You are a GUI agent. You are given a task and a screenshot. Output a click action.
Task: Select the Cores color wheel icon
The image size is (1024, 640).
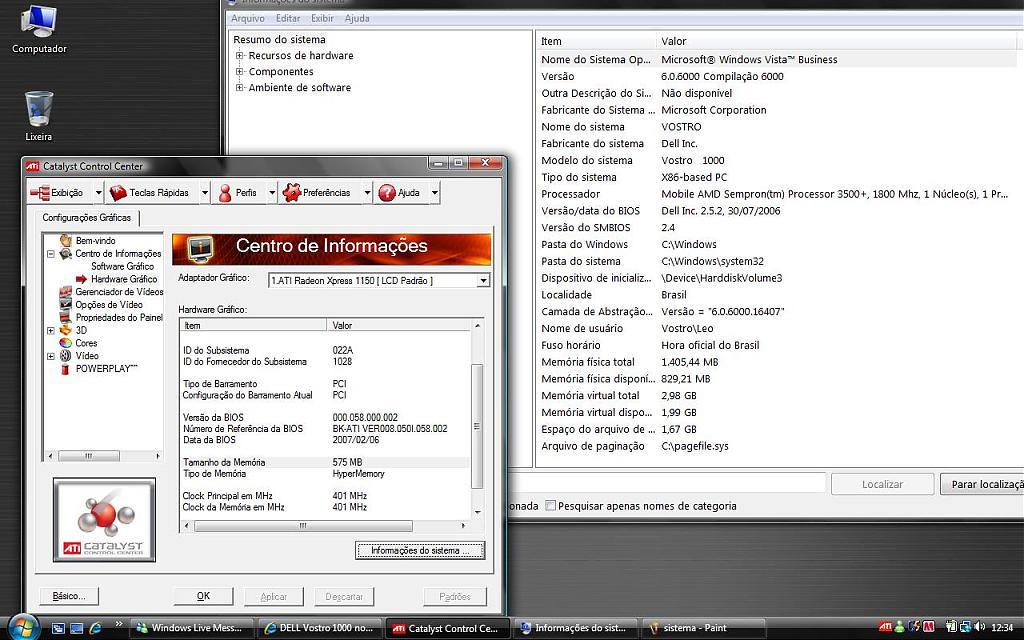tap(65, 343)
